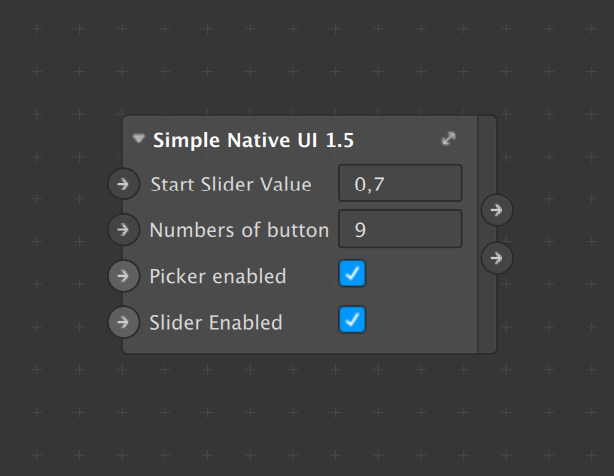Click the Start Slider Value label
The width and height of the screenshot is (614, 476).
(x=230, y=184)
